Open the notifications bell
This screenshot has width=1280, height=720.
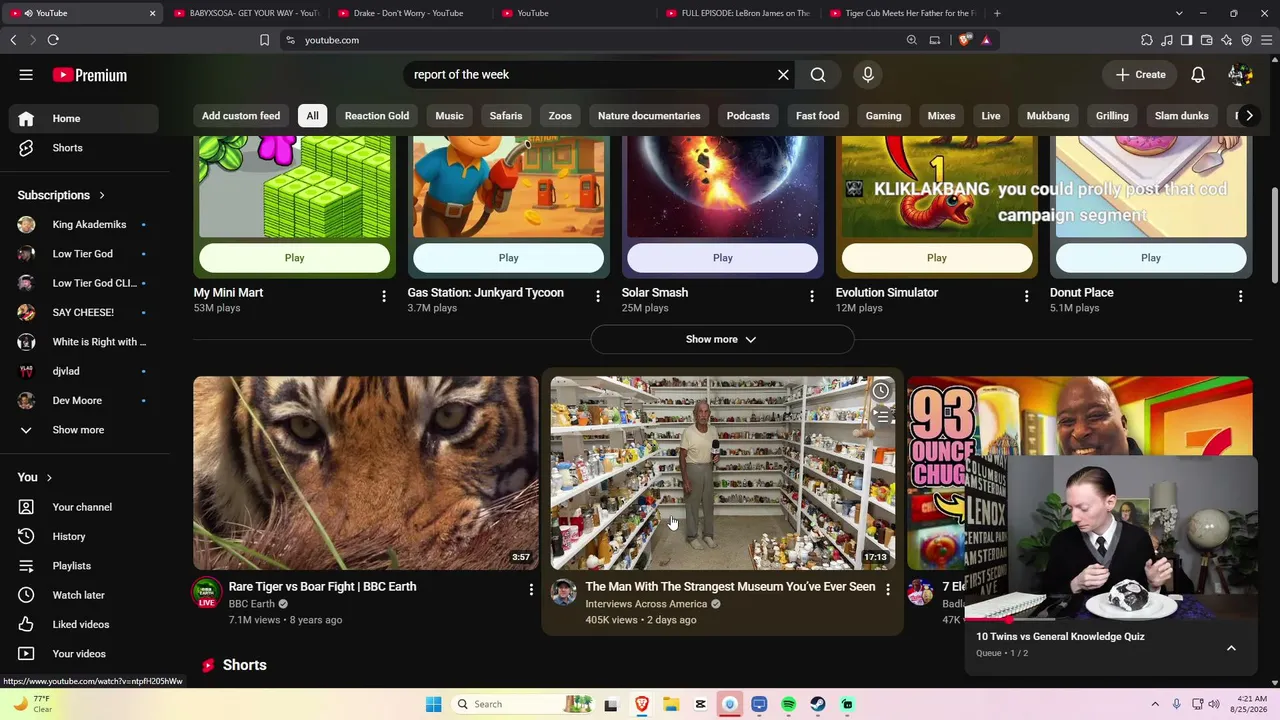1198,75
